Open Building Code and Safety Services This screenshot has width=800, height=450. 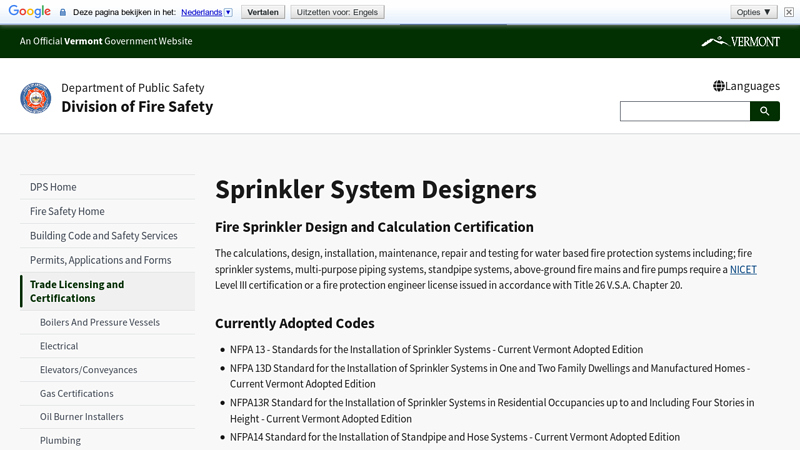pos(108,236)
